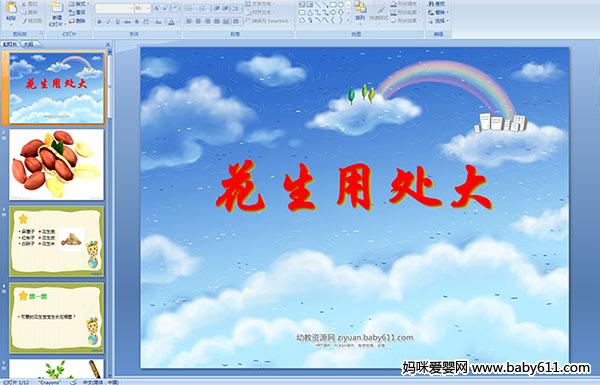Click the Text Shadow icon

coord(136,22)
